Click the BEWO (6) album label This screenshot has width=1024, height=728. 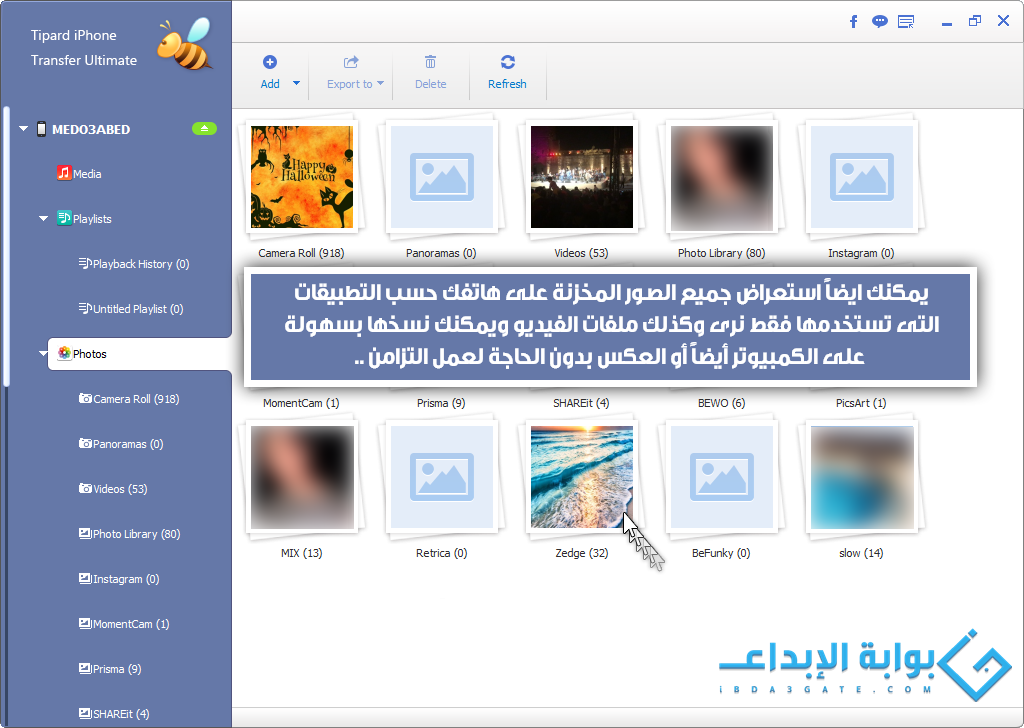[722, 404]
